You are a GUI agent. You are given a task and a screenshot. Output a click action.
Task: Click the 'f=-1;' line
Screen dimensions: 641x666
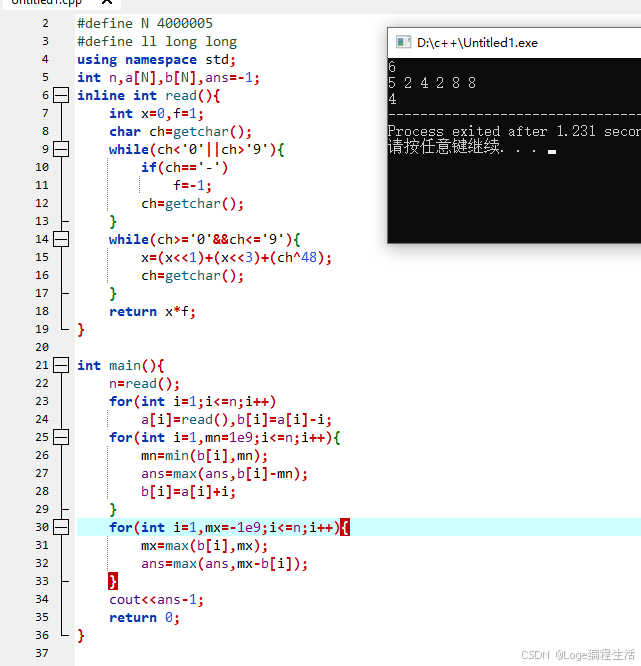point(192,185)
